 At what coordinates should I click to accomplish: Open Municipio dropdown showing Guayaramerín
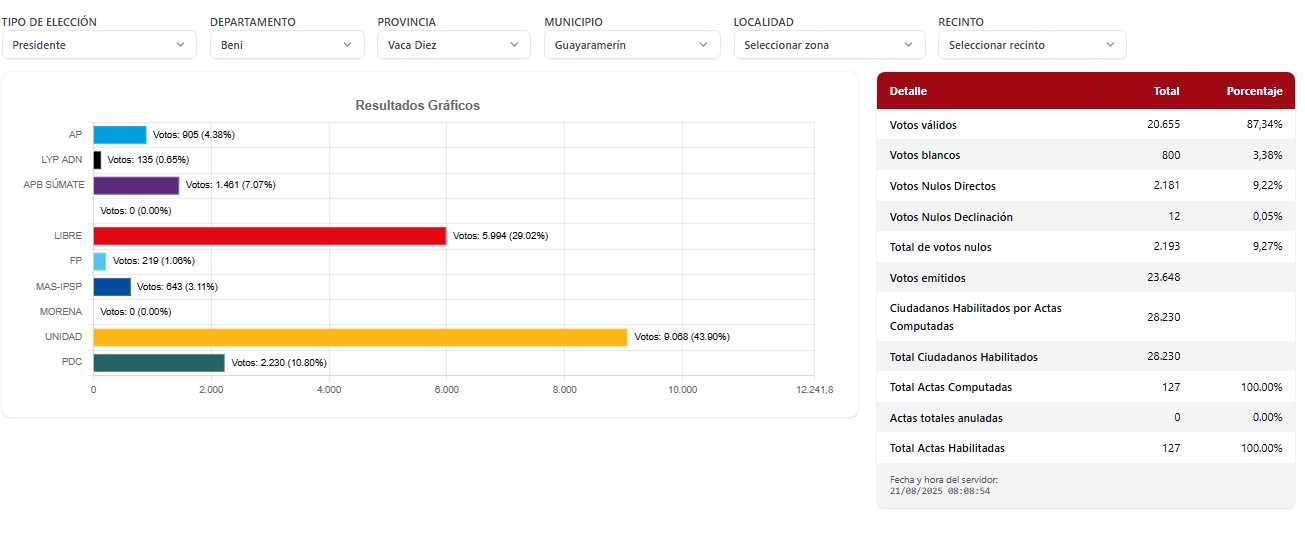click(x=631, y=45)
